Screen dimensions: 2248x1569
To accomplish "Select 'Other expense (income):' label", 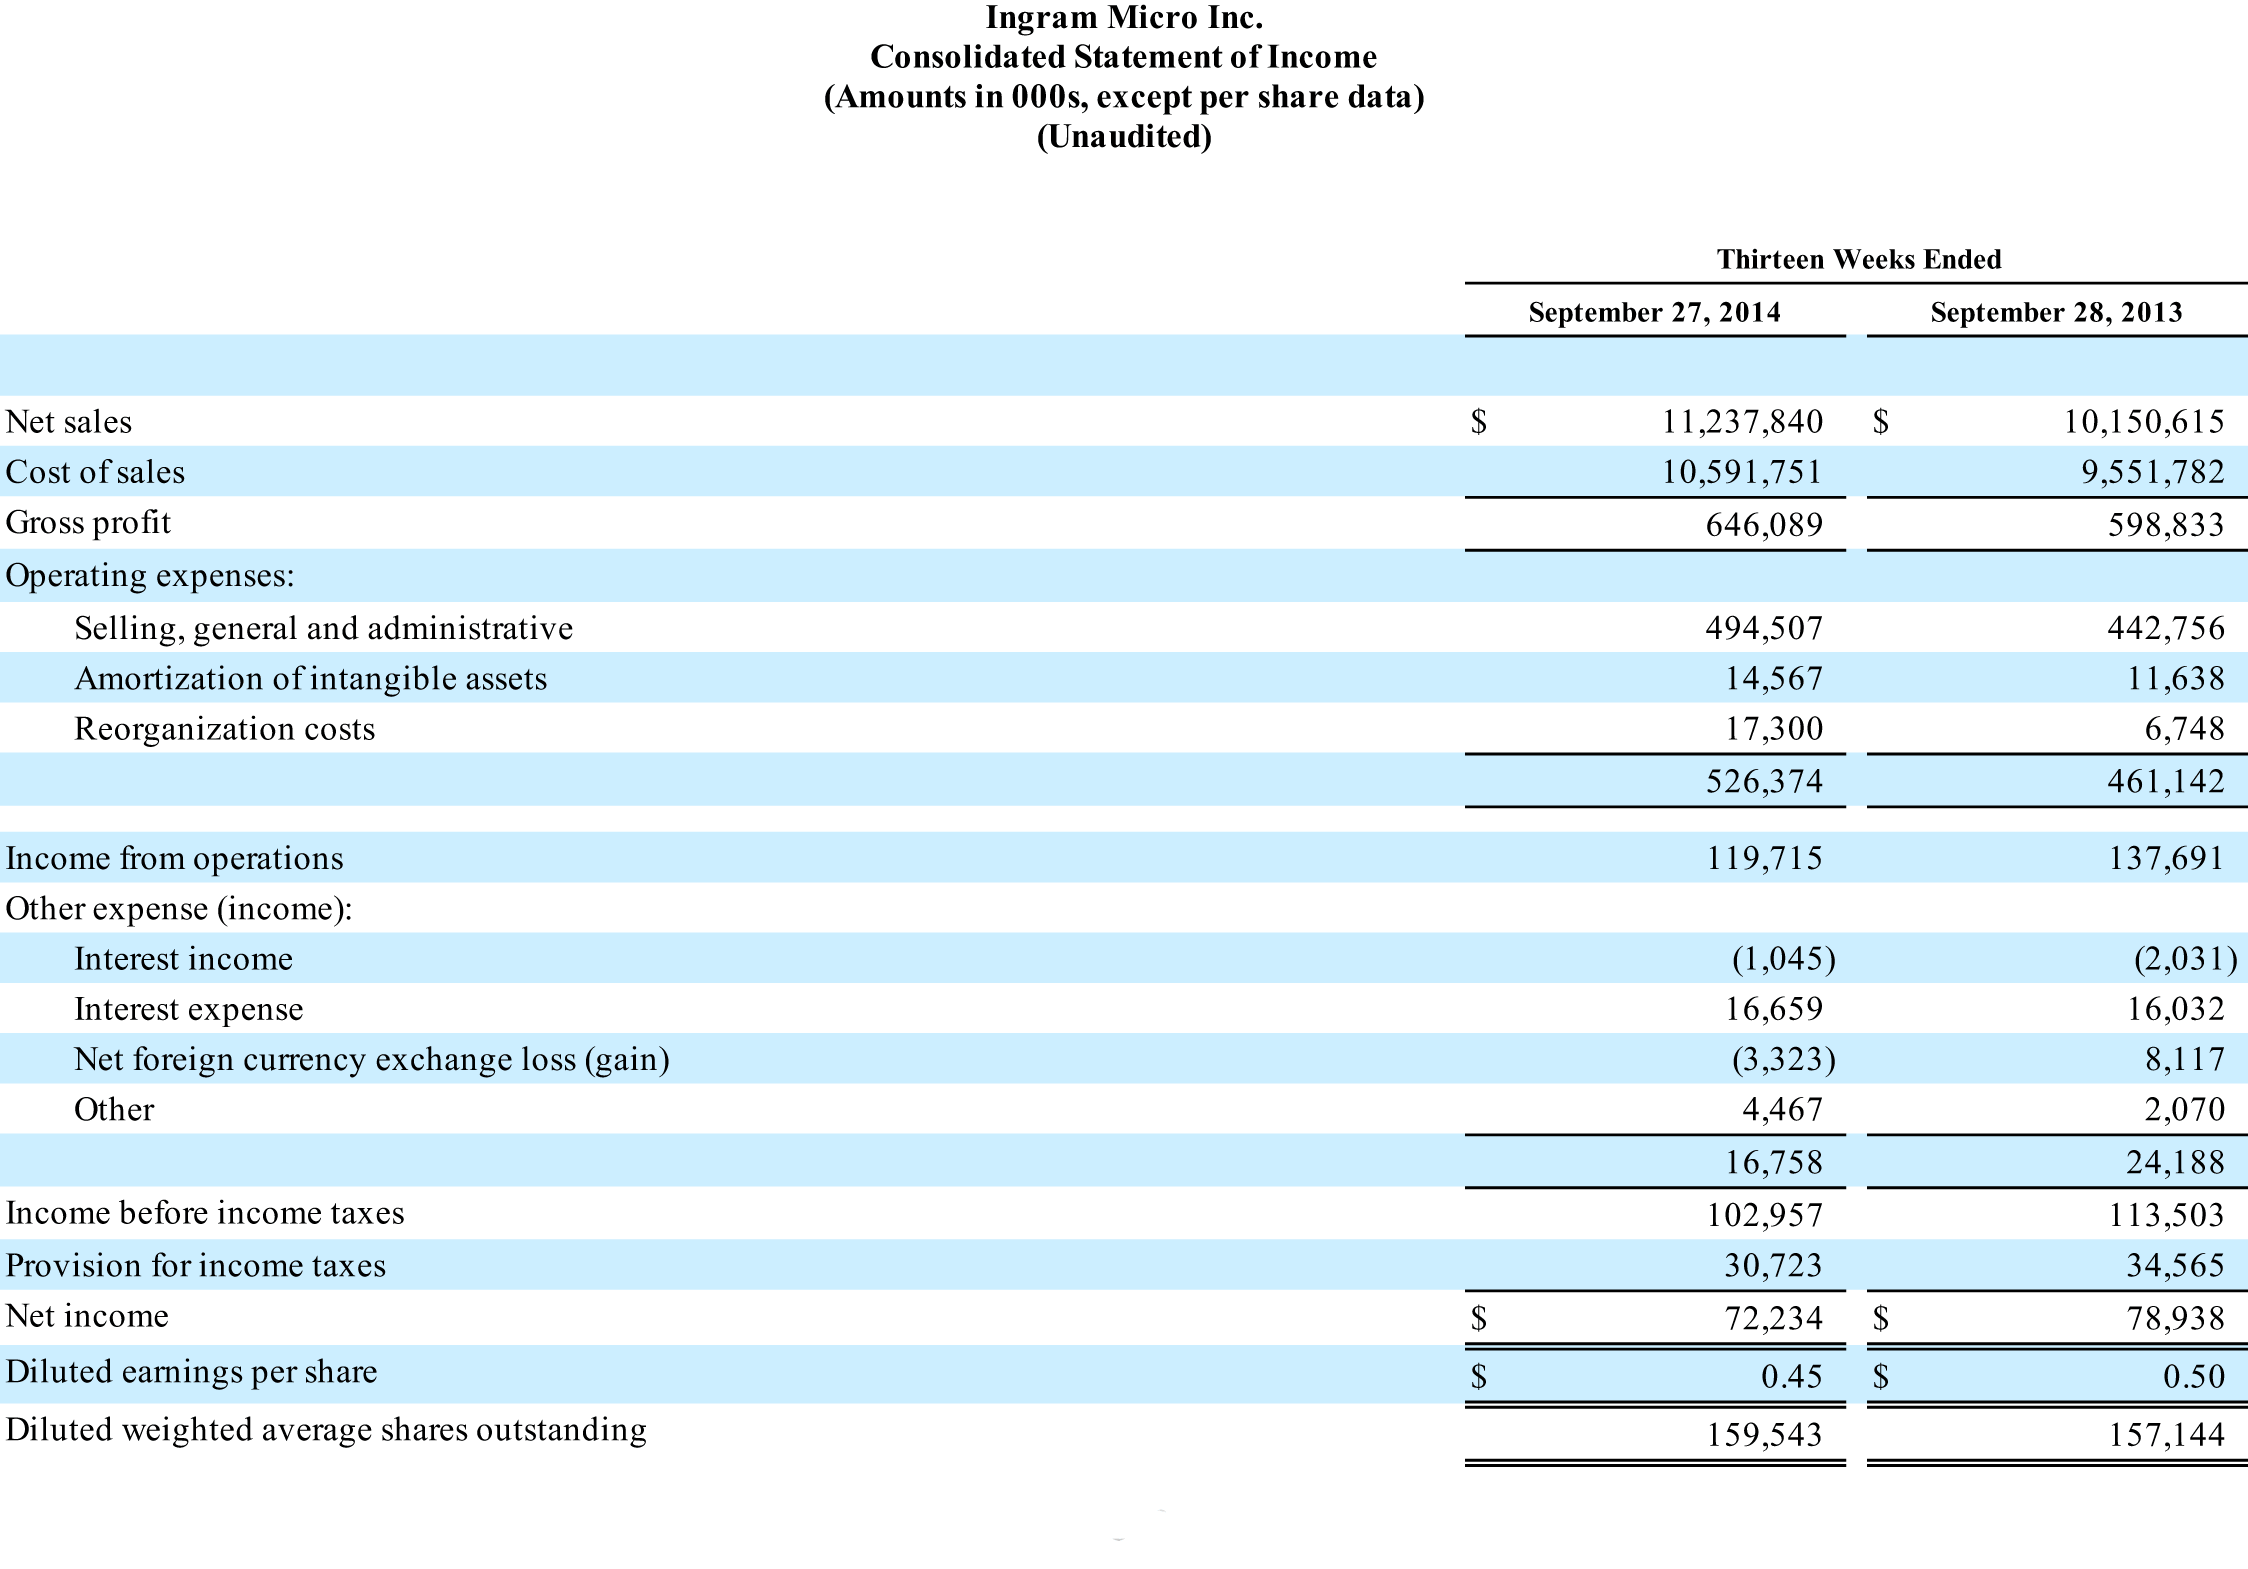I will click(179, 908).
